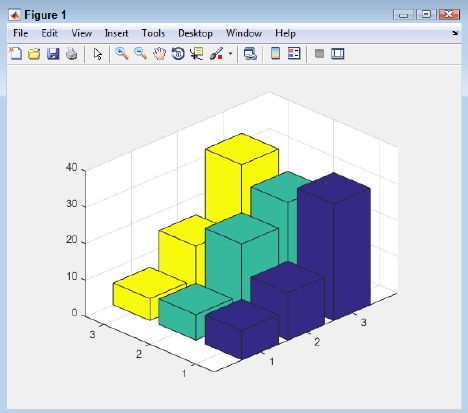Click the tallest yellow bar in the chart
The image size is (468, 413).
point(242,177)
